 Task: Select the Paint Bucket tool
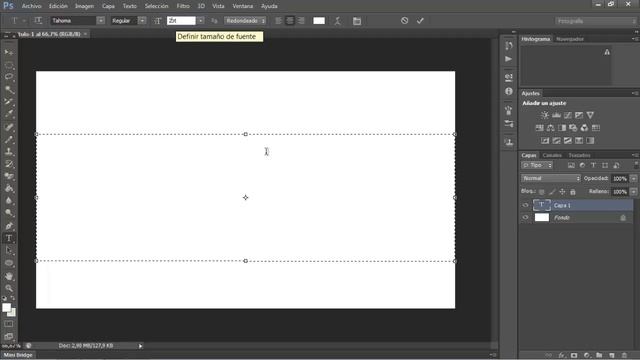click(9, 189)
